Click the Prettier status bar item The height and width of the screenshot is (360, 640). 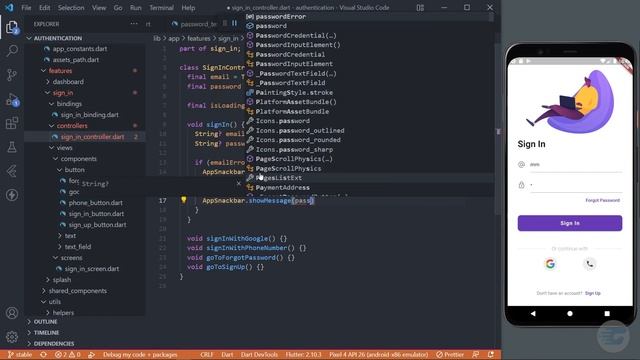[x=450, y=355]
